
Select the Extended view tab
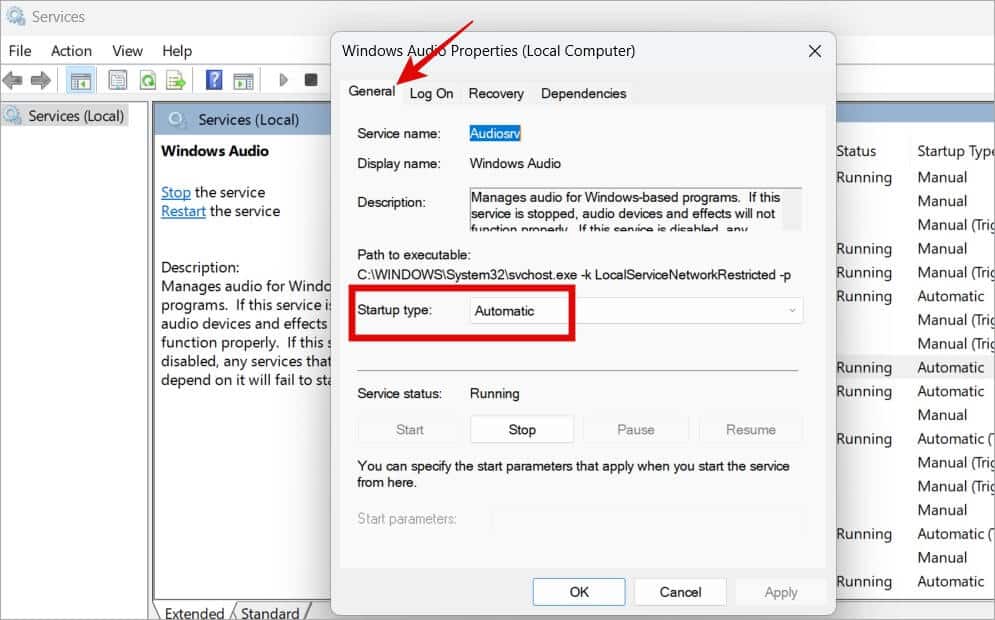194,612
